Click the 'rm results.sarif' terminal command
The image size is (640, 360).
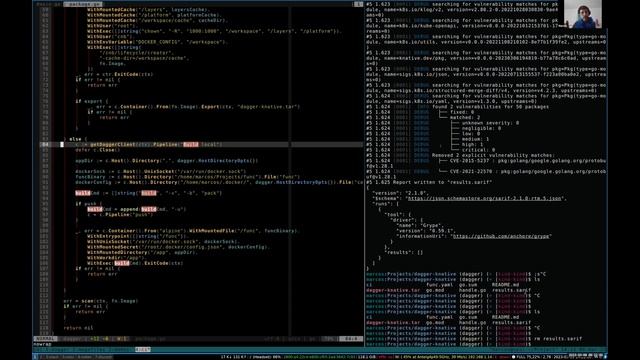point(558,339)
